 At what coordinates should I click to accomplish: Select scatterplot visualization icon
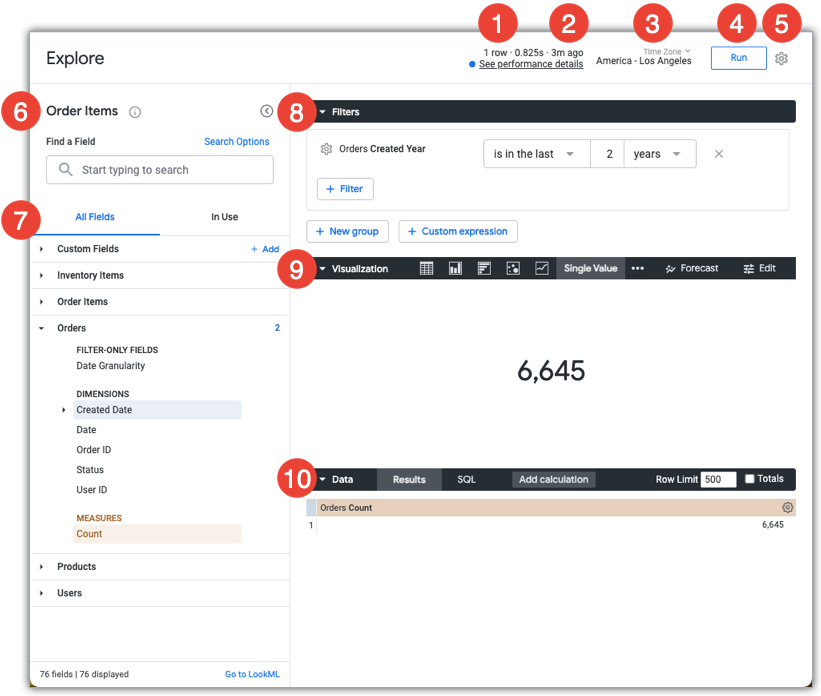coord(513,268)
